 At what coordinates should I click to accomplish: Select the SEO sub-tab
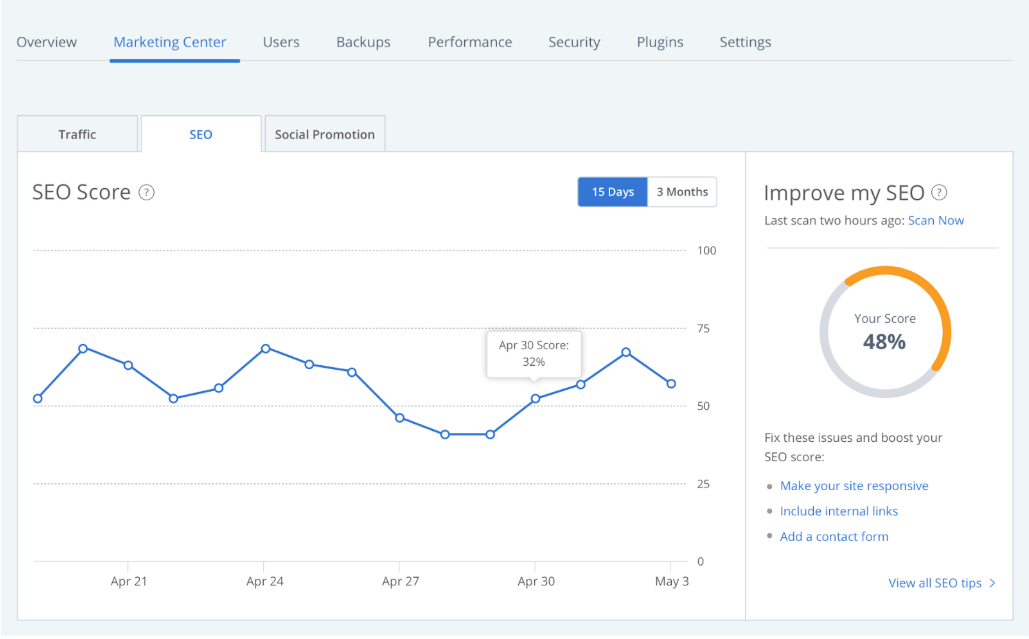point(201,134)
